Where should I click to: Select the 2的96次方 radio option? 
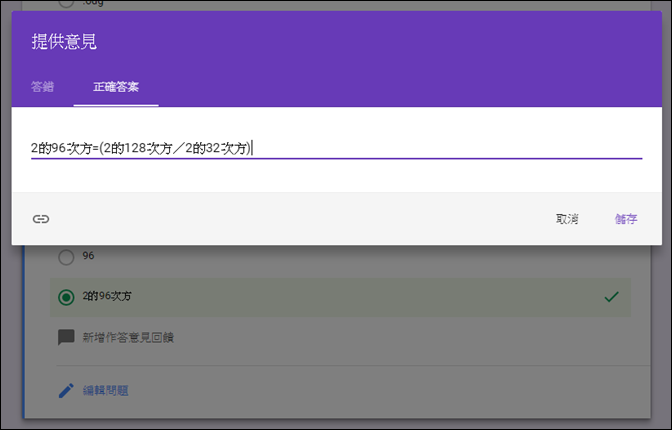(x=66, y=297)
